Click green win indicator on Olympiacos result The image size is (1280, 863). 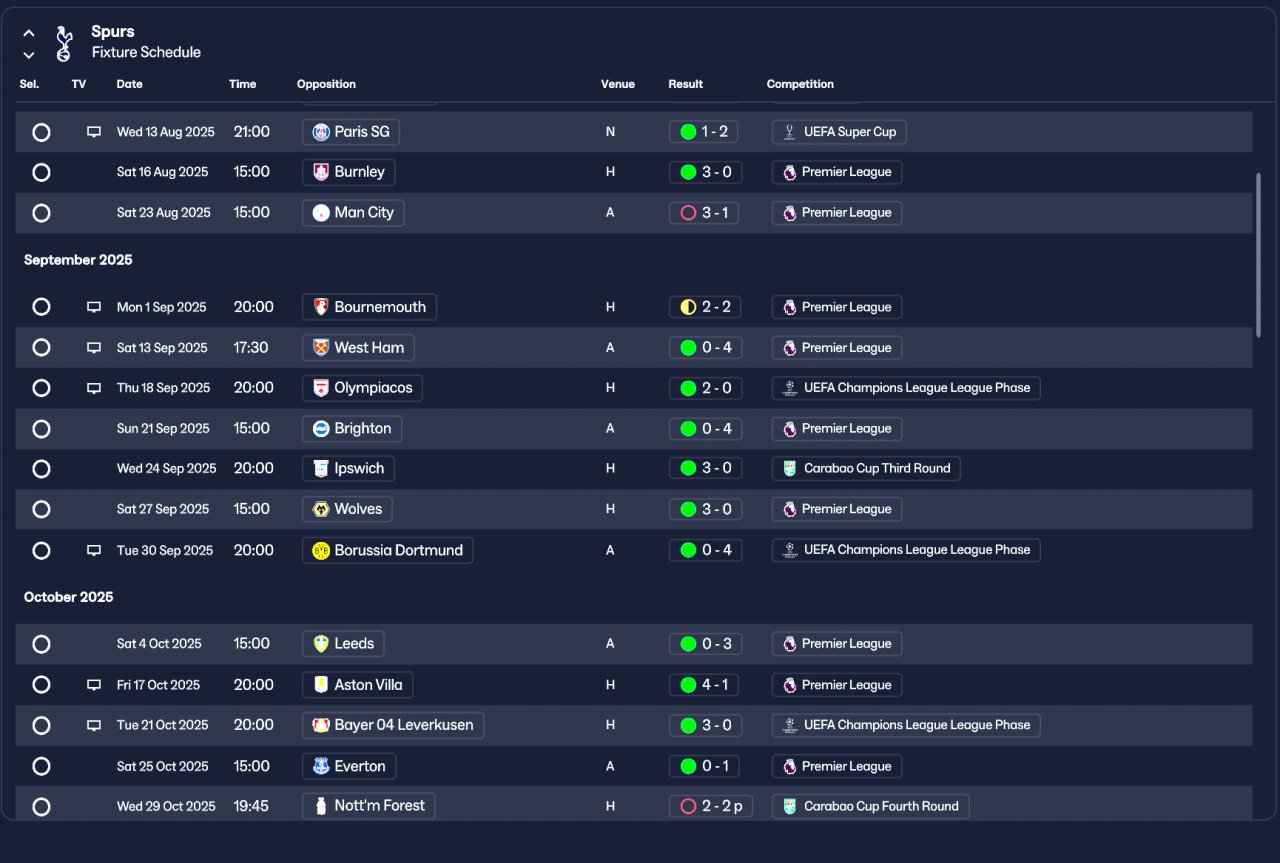pos(688,388)
